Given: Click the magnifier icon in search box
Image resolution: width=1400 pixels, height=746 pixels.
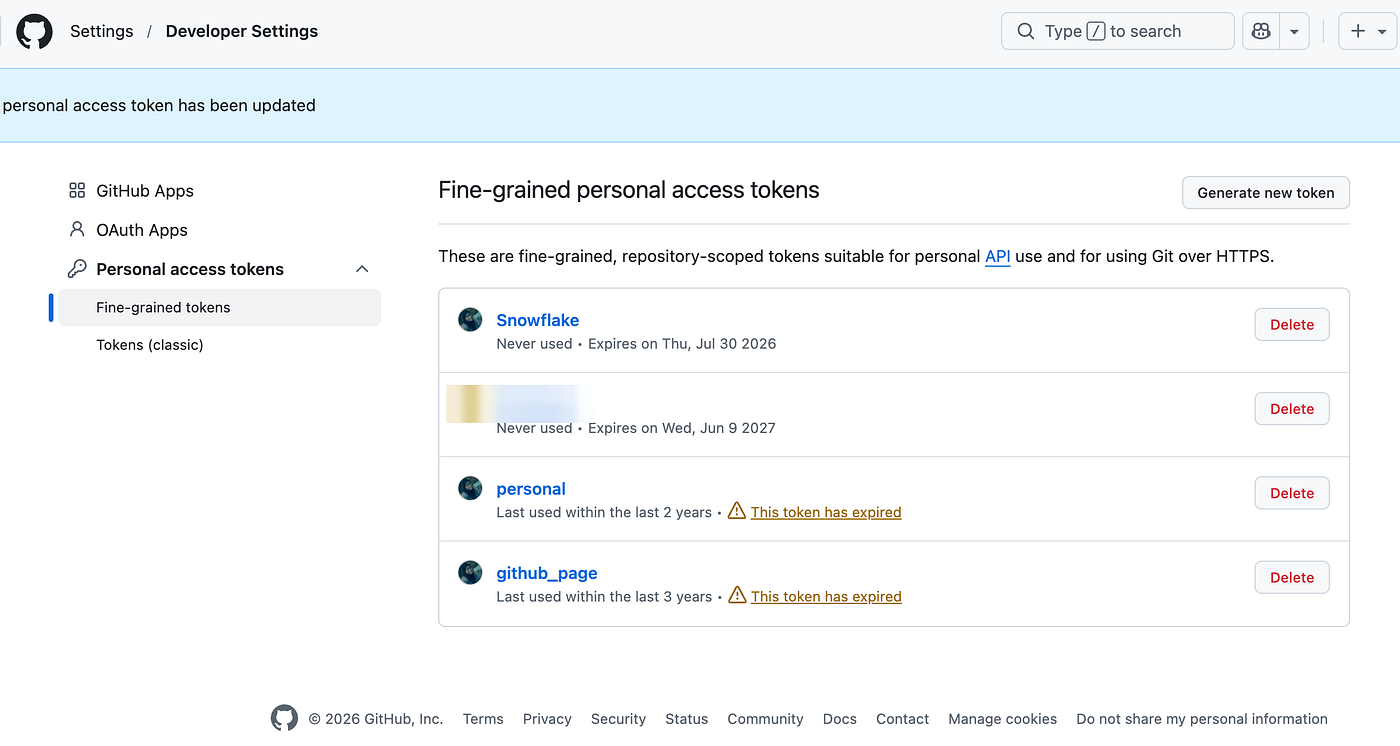Looking at the screenshot, I should [x=1026, y=31].
